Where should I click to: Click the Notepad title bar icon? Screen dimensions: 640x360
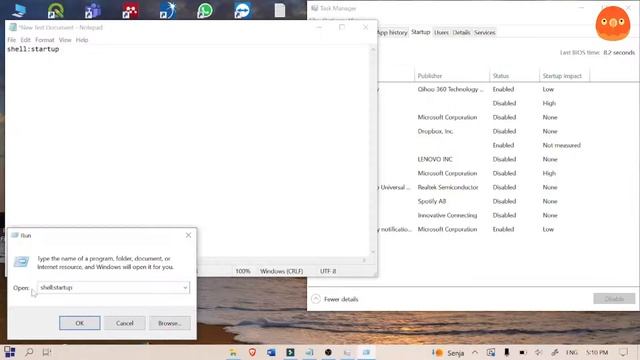(x=13, y=27)
